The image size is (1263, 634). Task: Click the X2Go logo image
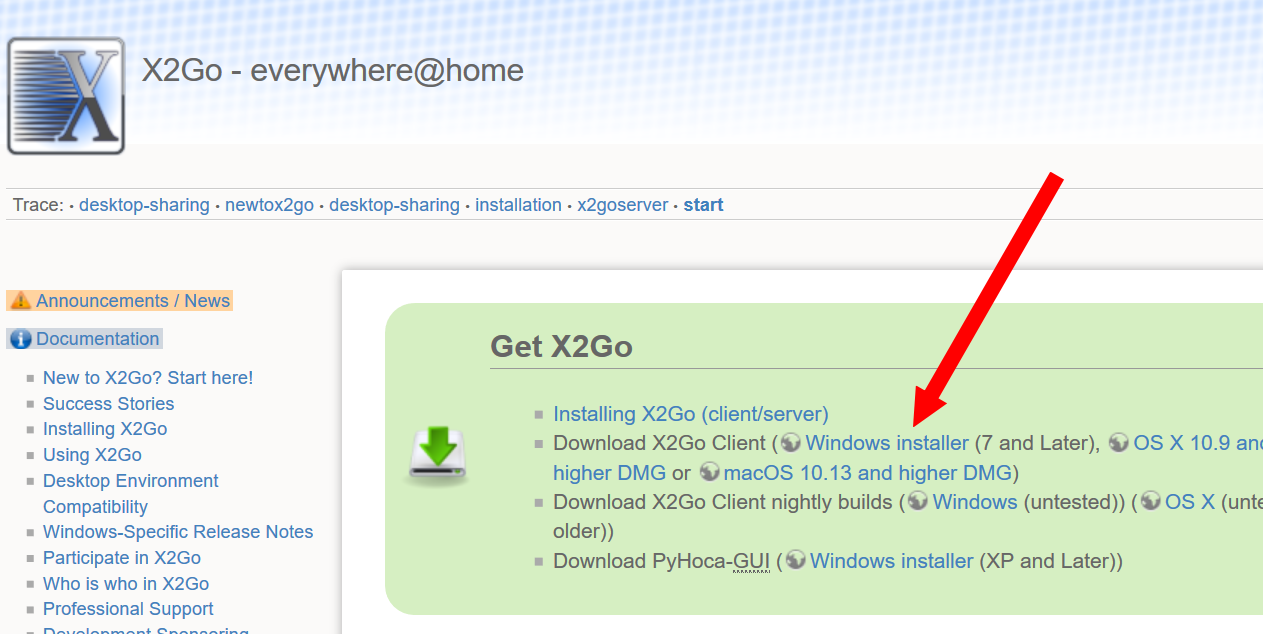pyautogui.click(x=66, y=96)
